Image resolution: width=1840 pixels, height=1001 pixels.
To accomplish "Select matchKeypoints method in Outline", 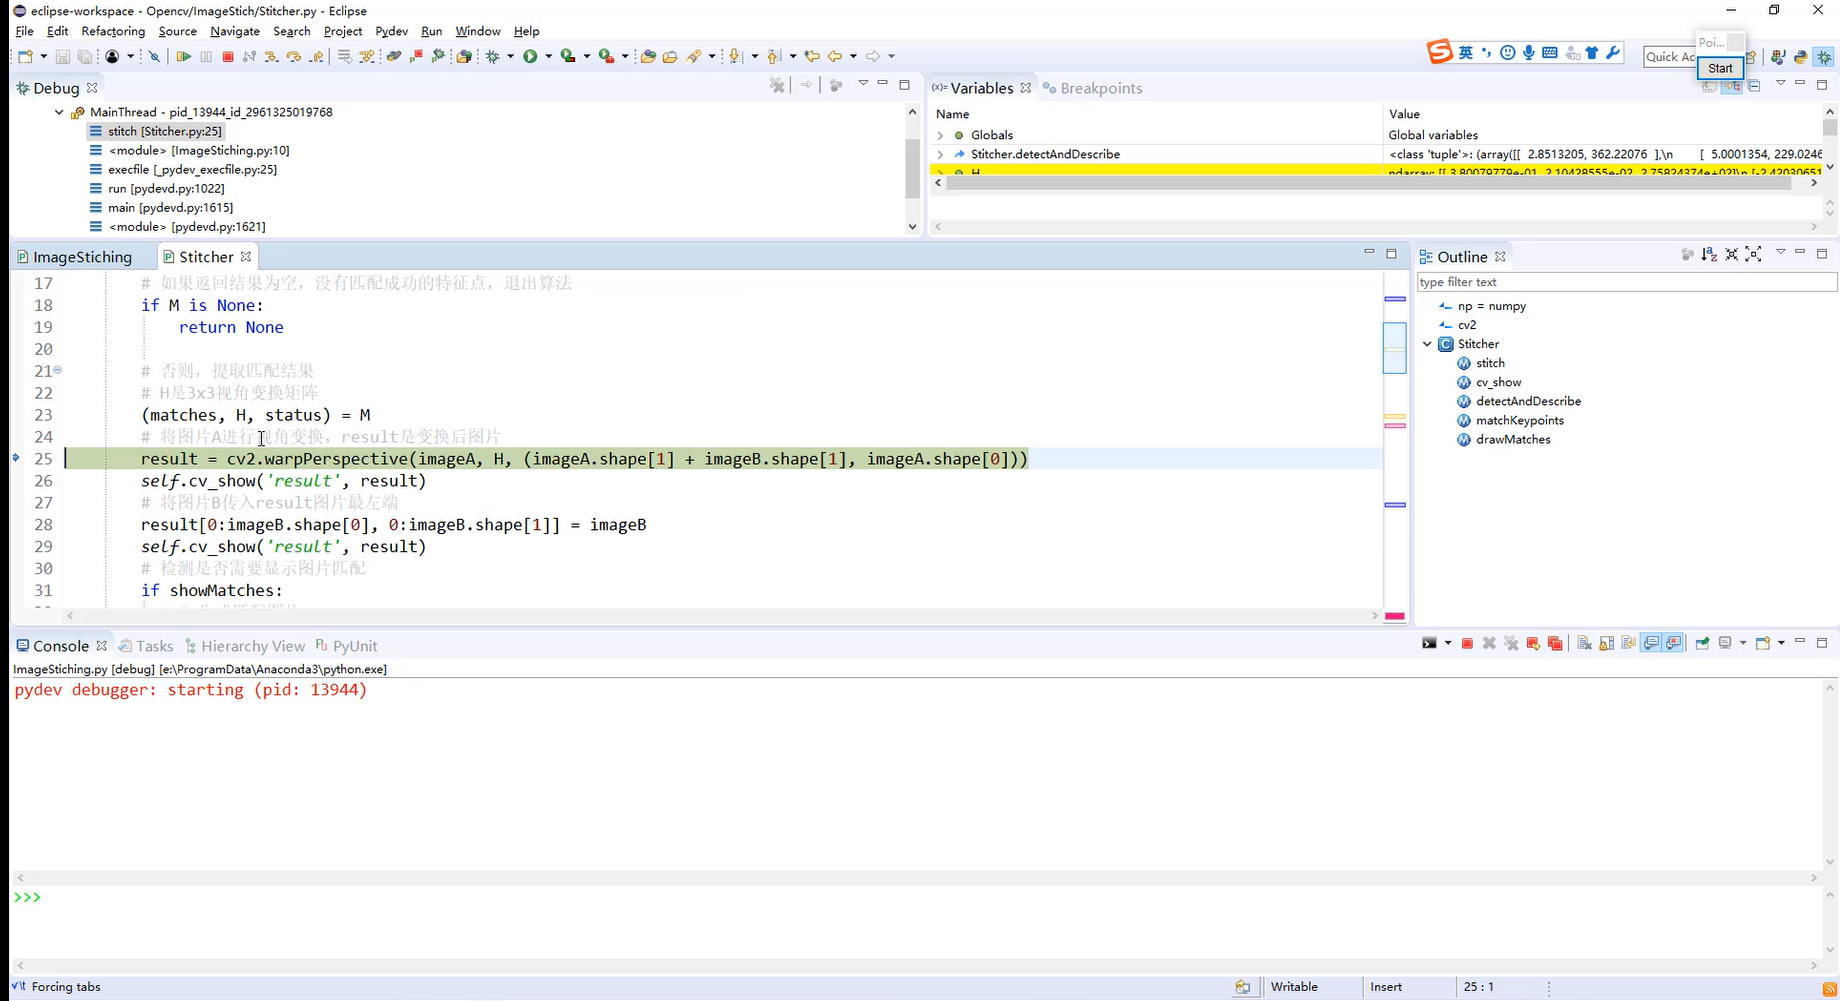I will [1510, 420].
